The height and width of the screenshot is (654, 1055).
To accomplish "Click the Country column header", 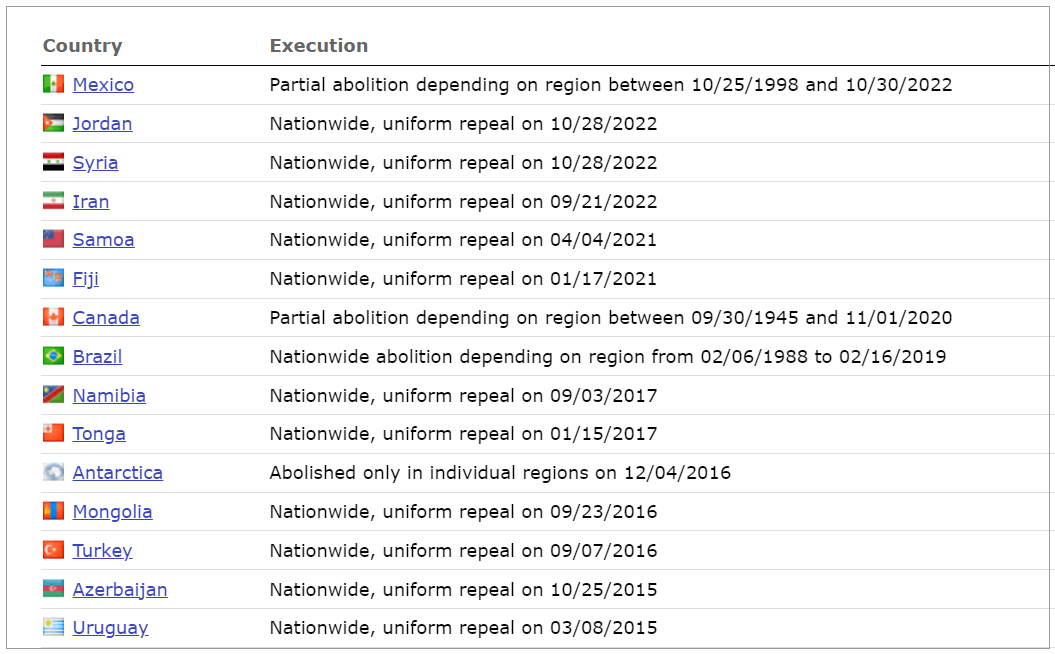I will [x=82, y=46].
